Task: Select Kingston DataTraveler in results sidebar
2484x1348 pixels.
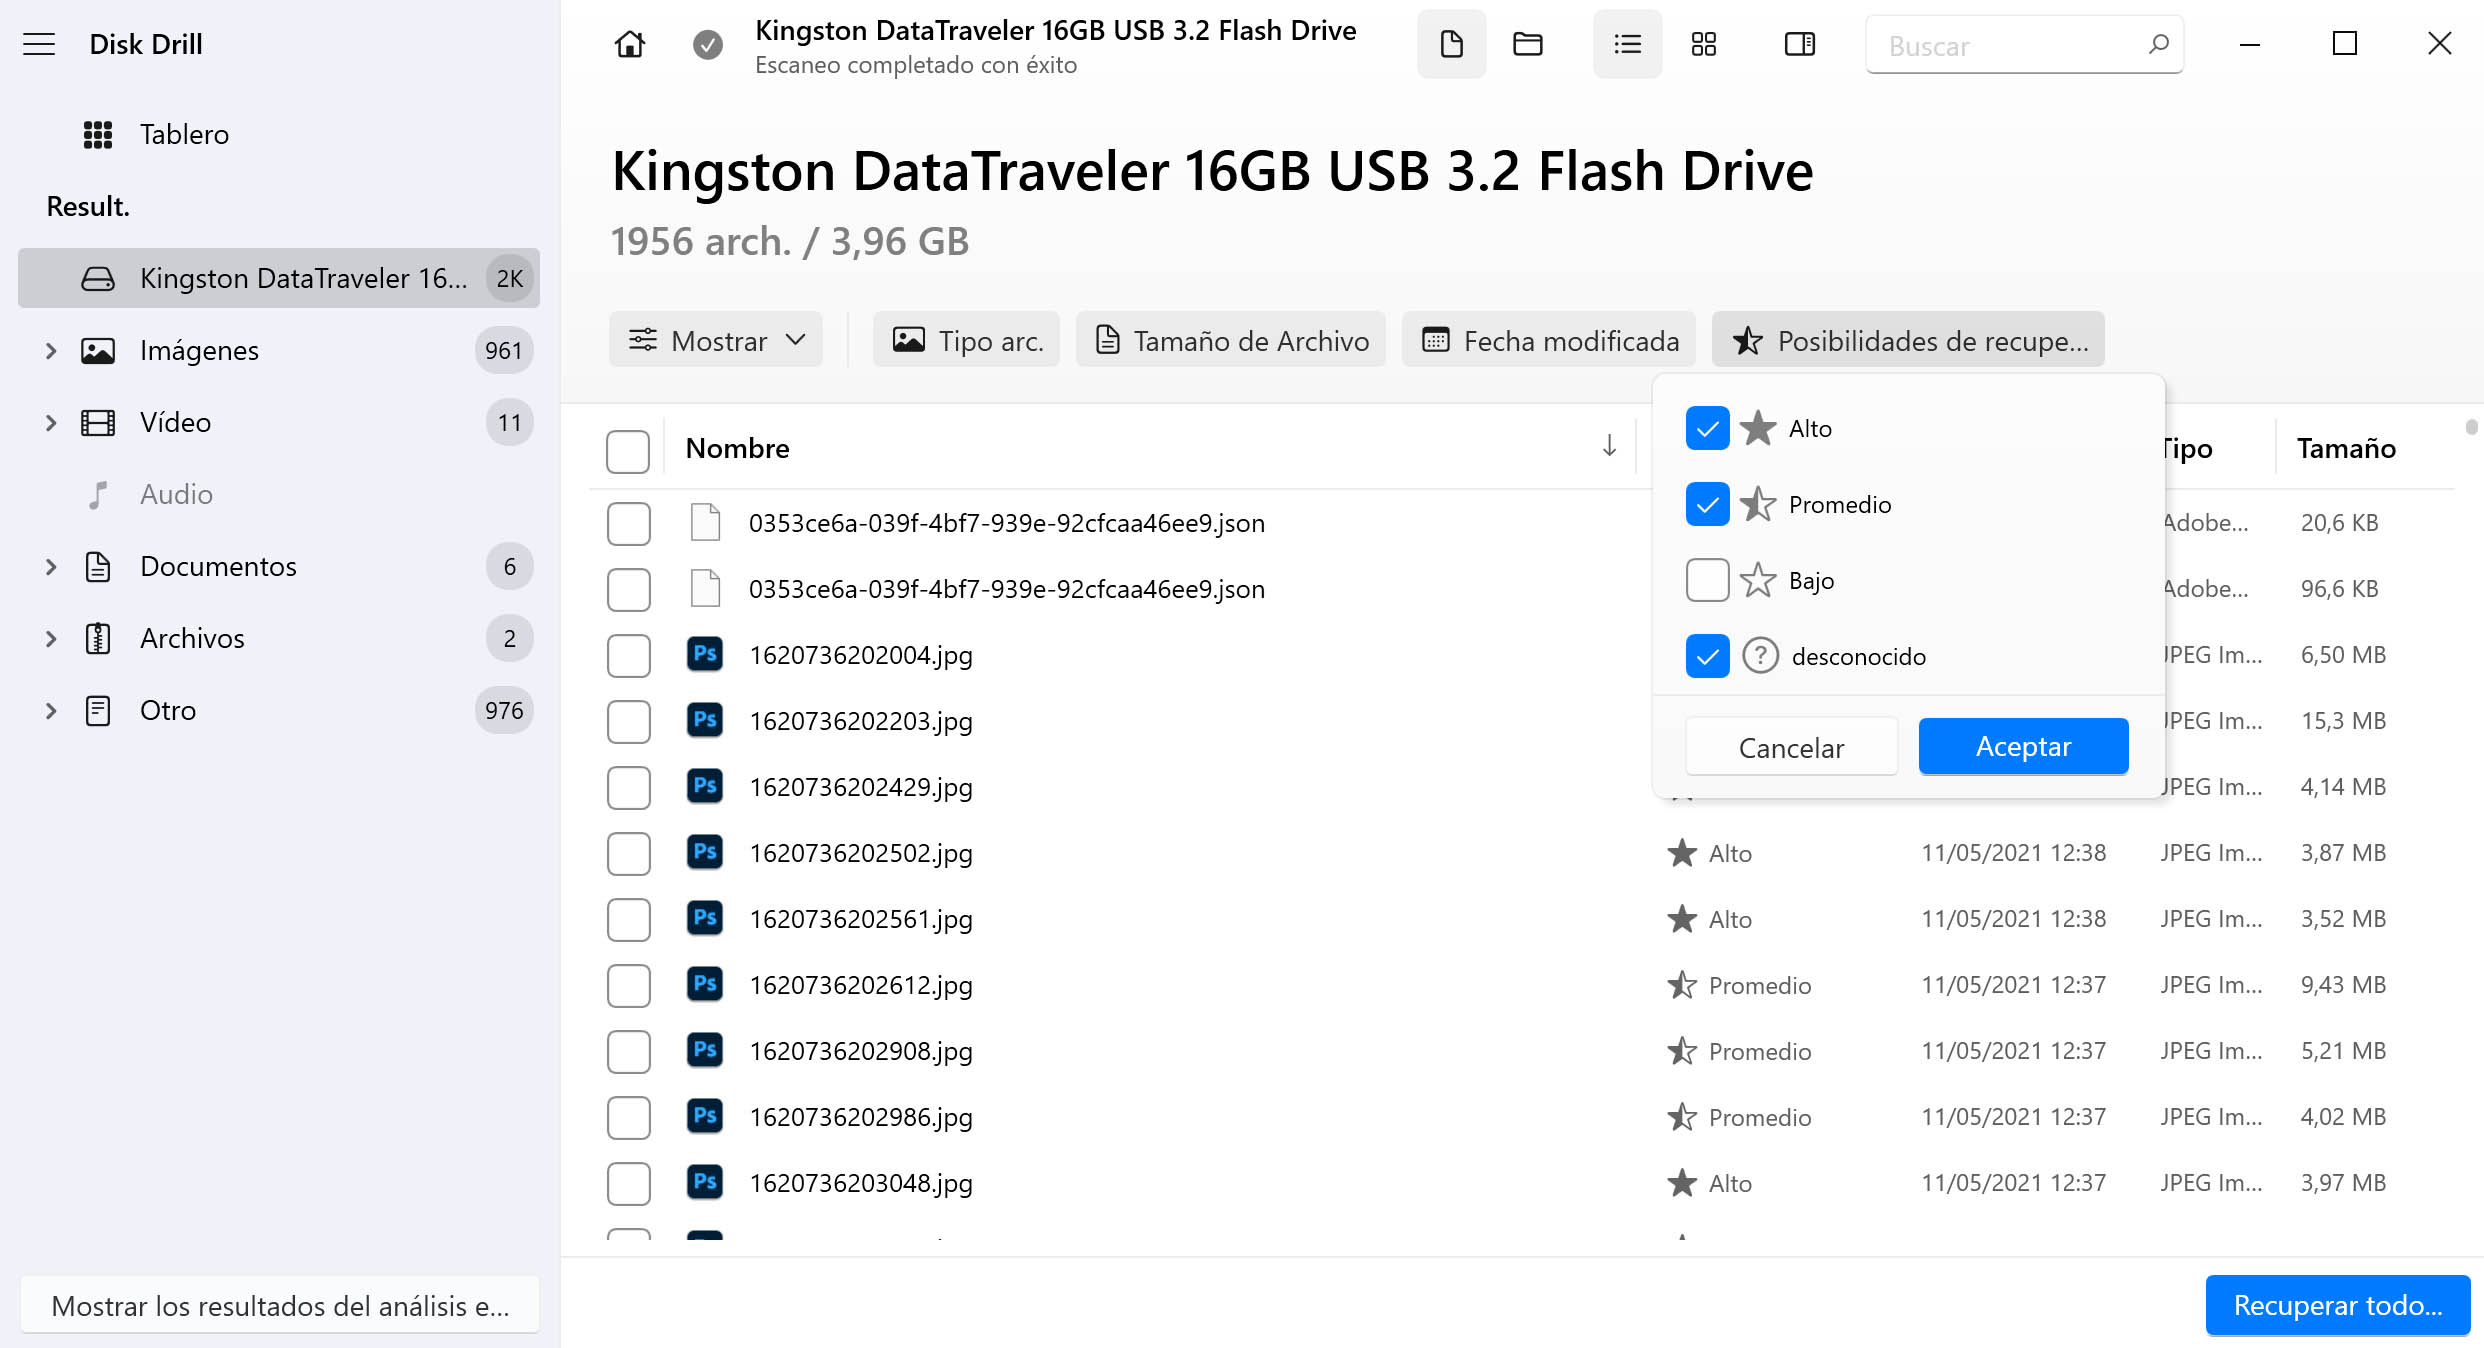Action: coord(279,278)
